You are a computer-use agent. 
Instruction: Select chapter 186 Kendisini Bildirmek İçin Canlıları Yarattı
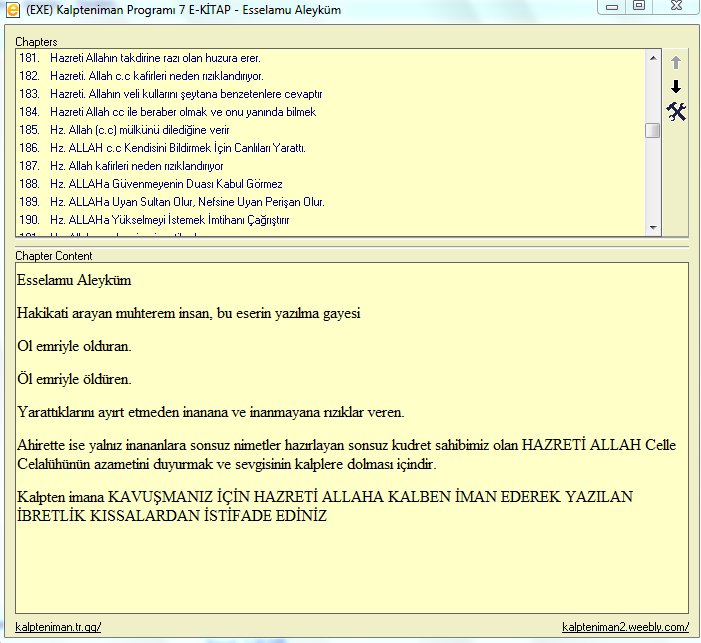coord(331,148)
